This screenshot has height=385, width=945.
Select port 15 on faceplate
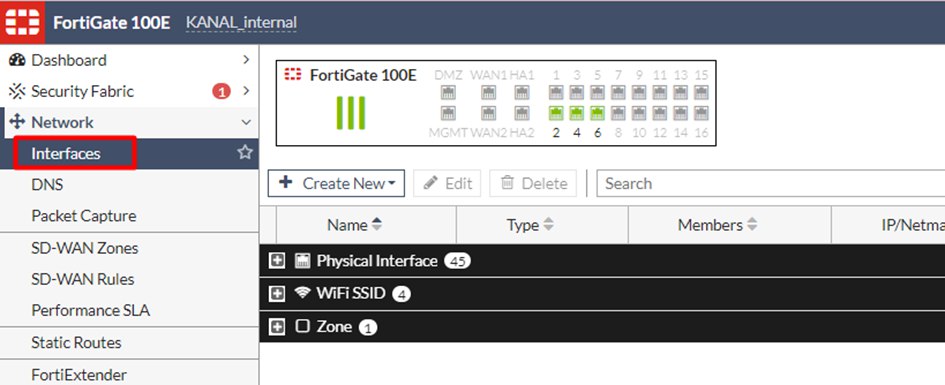click(701, 92)
